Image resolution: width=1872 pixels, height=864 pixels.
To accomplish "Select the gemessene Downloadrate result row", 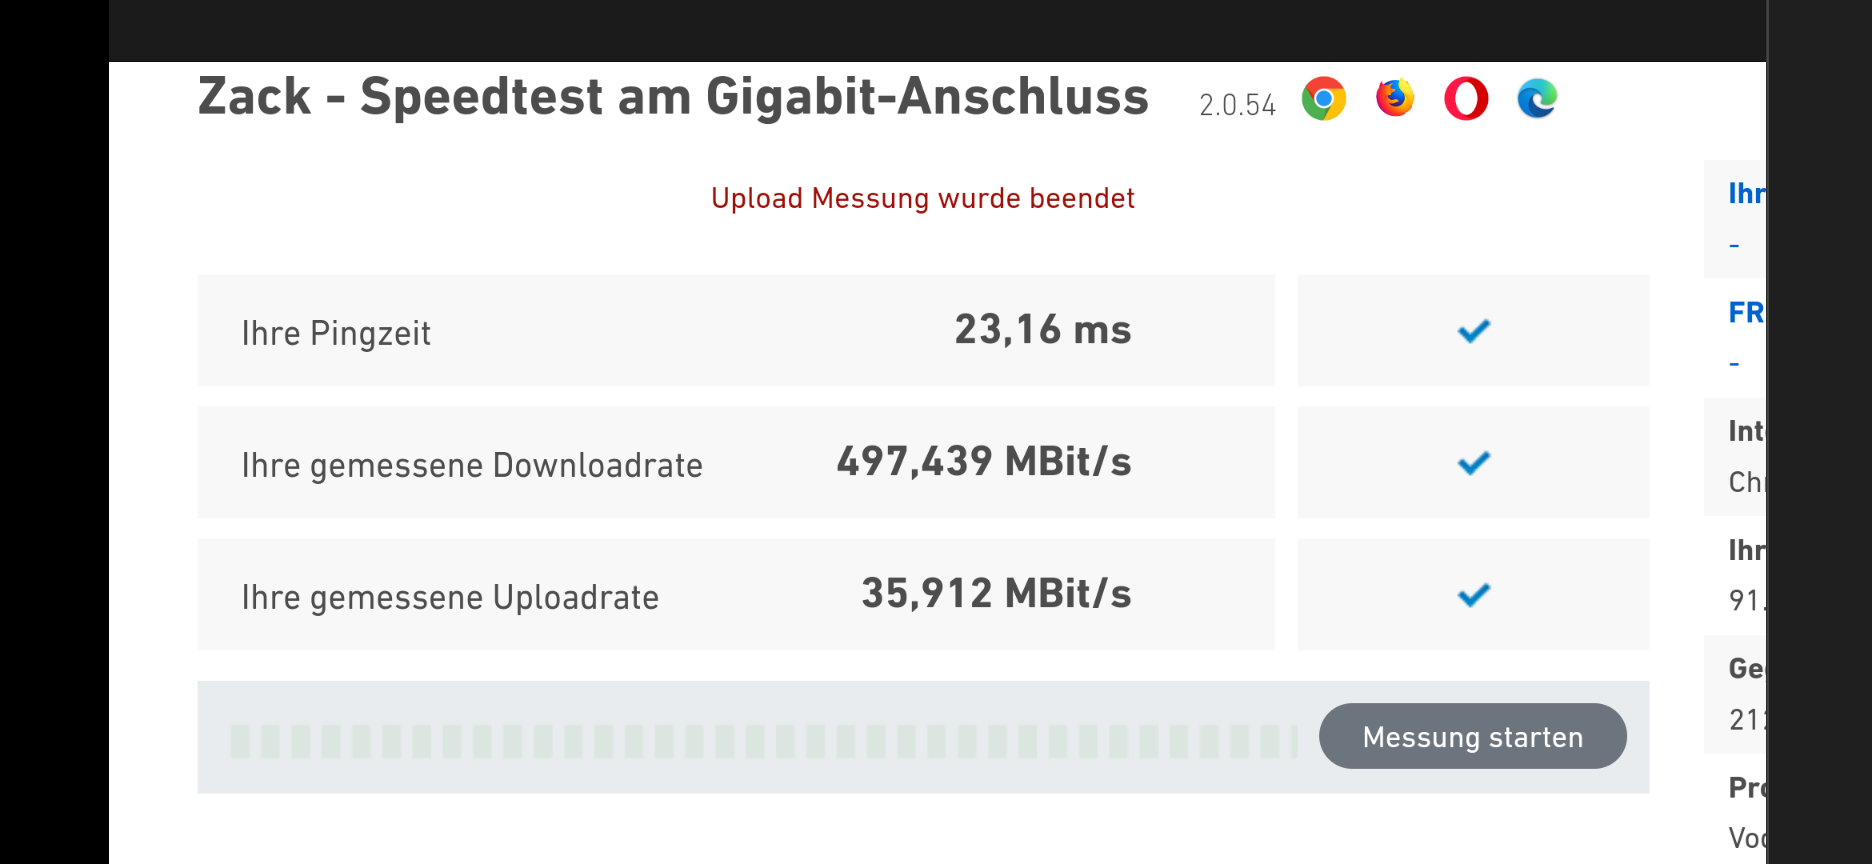I will [736, 463].
